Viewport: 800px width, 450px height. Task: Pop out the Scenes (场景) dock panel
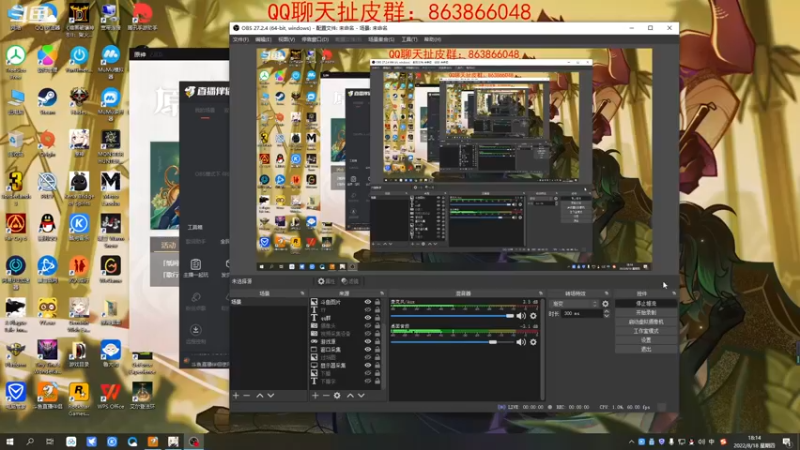302,293
